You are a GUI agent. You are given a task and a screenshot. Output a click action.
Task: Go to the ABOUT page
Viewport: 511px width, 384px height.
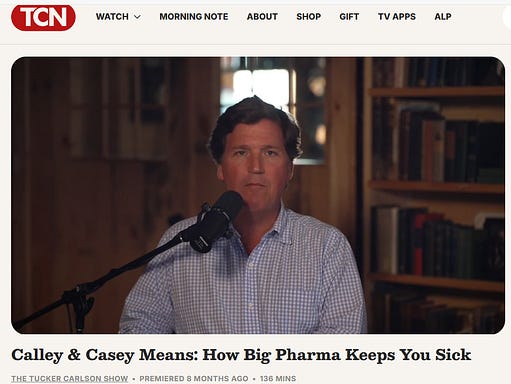click(x=262, y=16)
